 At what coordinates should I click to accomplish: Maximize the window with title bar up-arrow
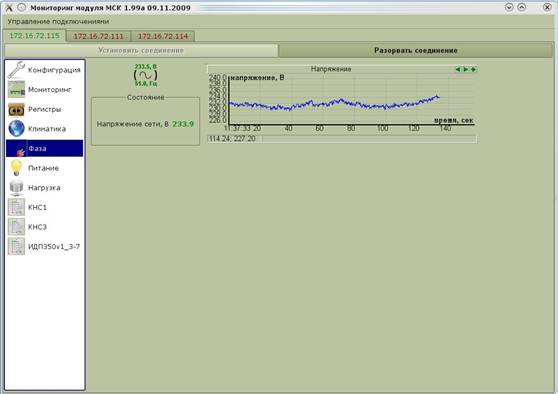[x=522, y=7]
